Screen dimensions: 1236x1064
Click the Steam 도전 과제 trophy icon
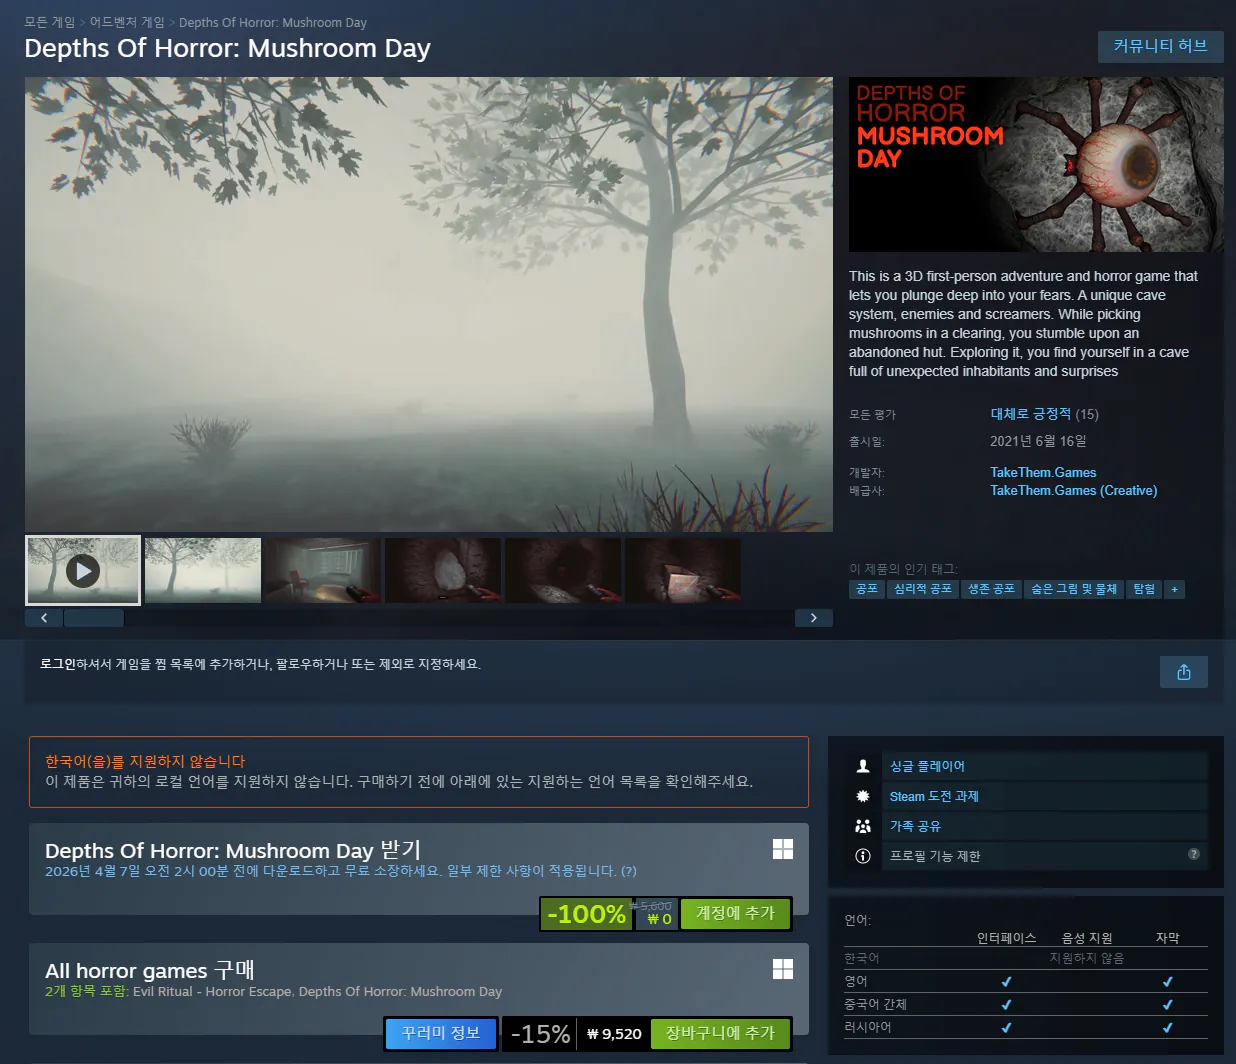point(862,796)
